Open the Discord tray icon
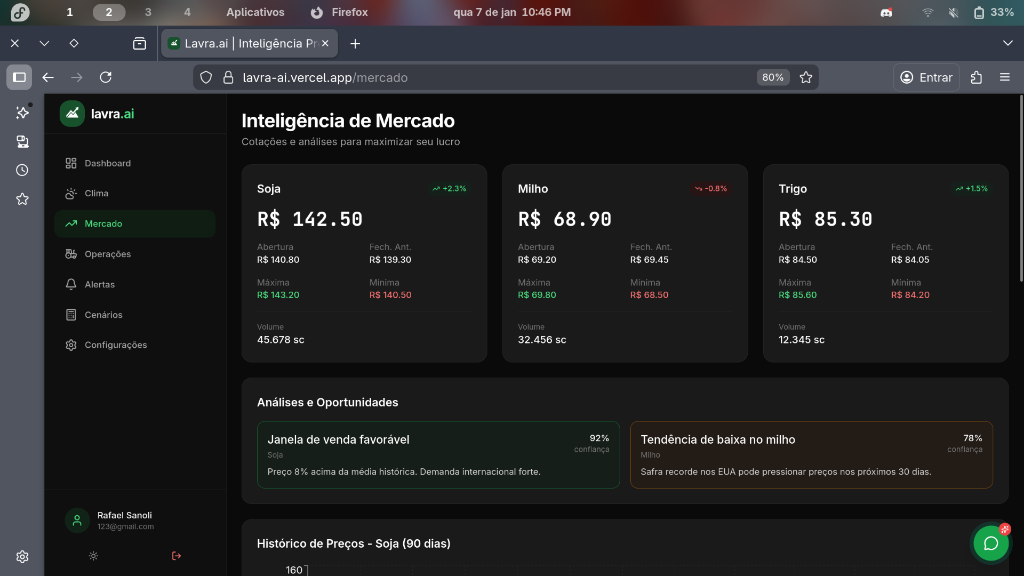This screenshot has height=576, width=1024. tap(886, 12)
